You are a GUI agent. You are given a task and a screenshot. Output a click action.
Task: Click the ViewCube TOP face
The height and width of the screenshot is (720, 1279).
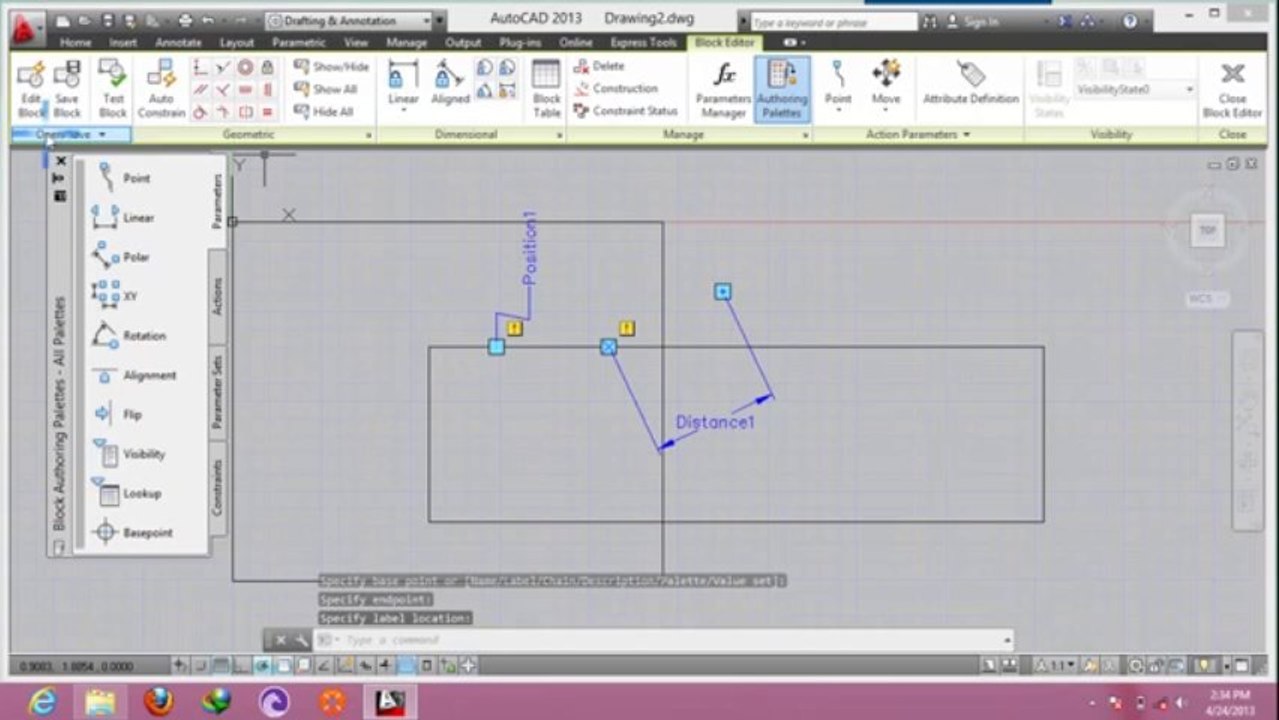[1207, 231]
